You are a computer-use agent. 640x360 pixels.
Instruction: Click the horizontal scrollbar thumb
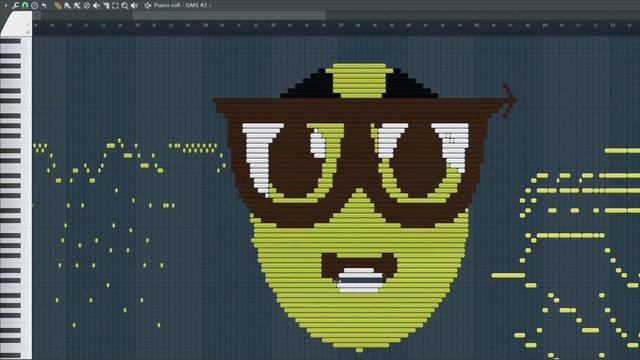pyautogui.click(x=229, y=15)
